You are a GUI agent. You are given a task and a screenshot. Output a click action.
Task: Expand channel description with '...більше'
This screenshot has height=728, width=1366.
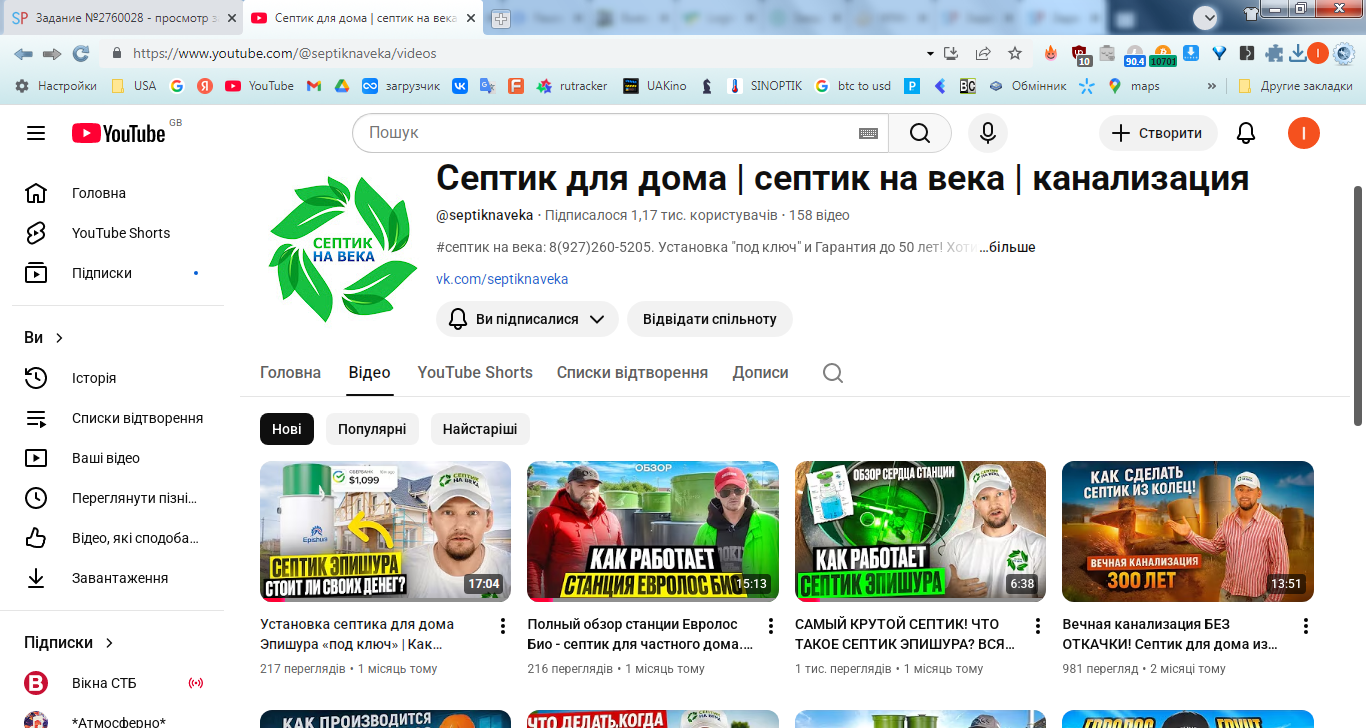coord(1007,247)
